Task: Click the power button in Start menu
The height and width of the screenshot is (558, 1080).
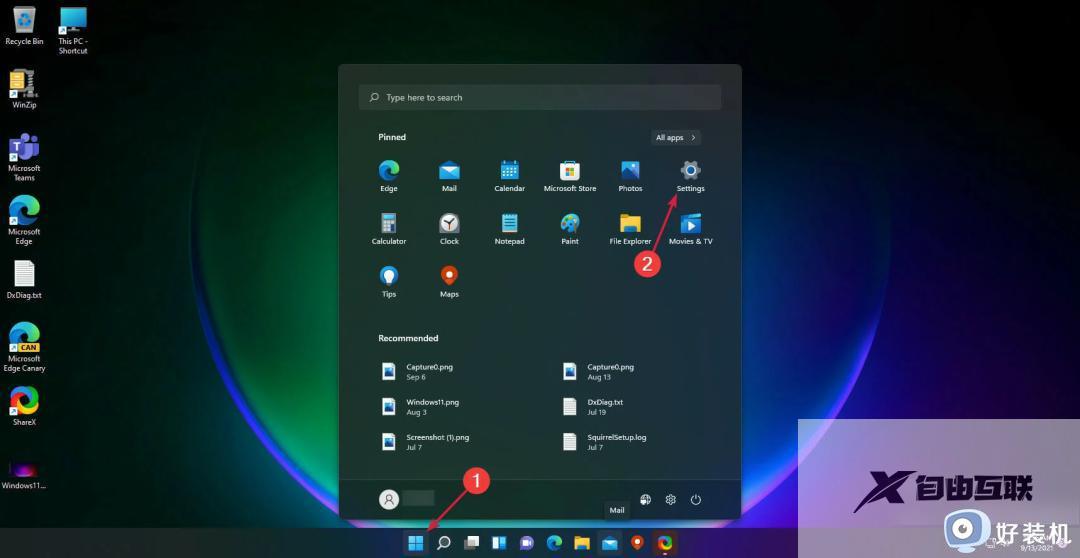Action: pos(696,499)
